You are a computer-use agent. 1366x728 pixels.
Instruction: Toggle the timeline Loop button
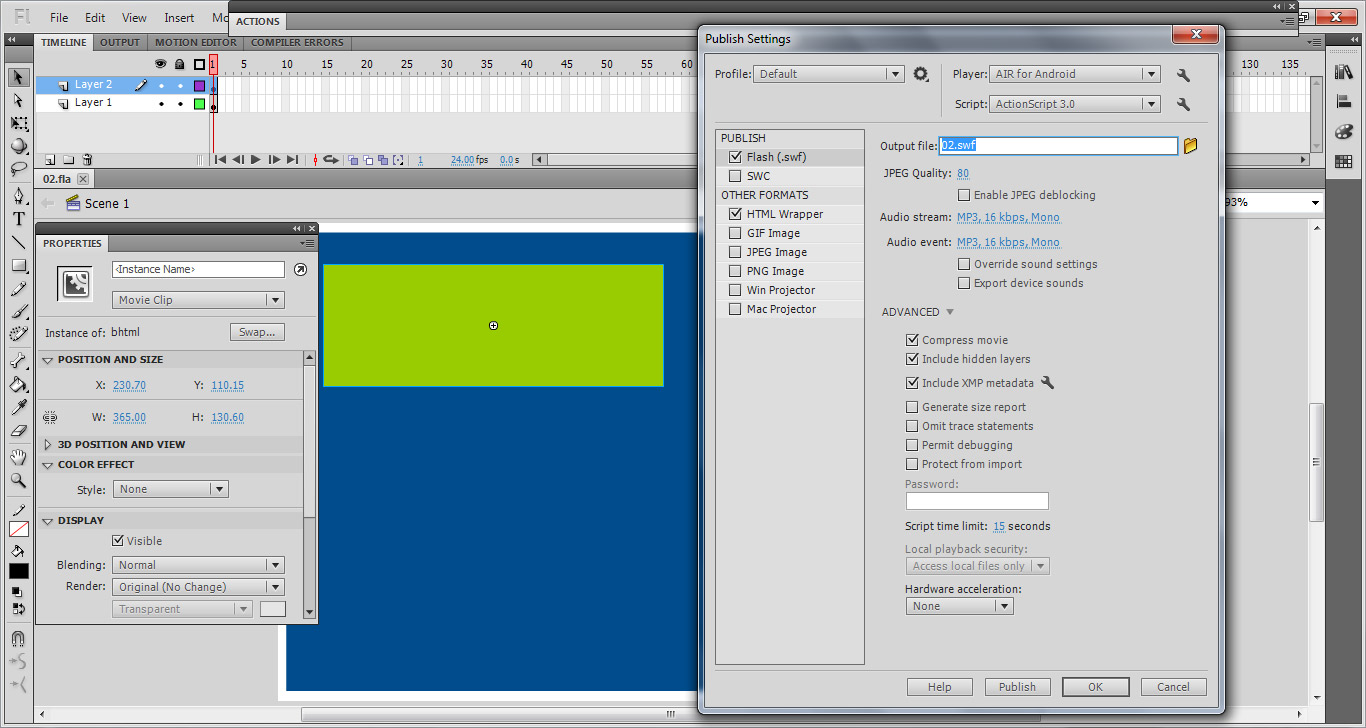pyautogui.click(x=330, y=160)
